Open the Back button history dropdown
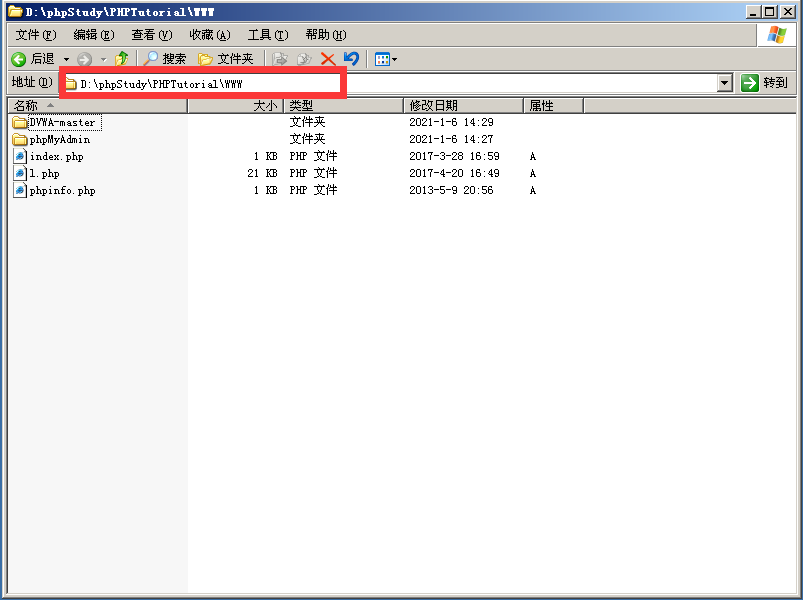 (64, 58)
